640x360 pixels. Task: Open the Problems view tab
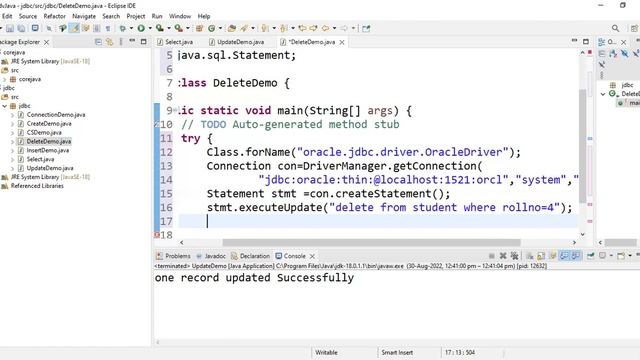click(173, 256)
